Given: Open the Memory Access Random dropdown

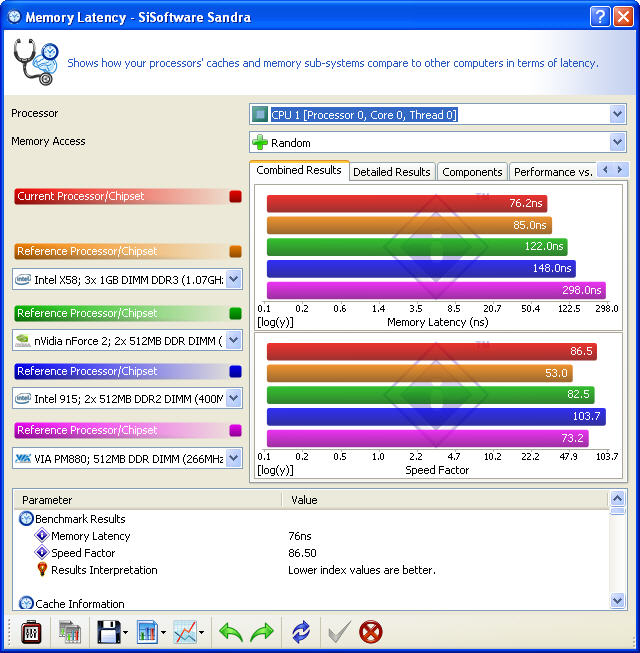Looking at the screenshot, I should (x=618, y=142).
